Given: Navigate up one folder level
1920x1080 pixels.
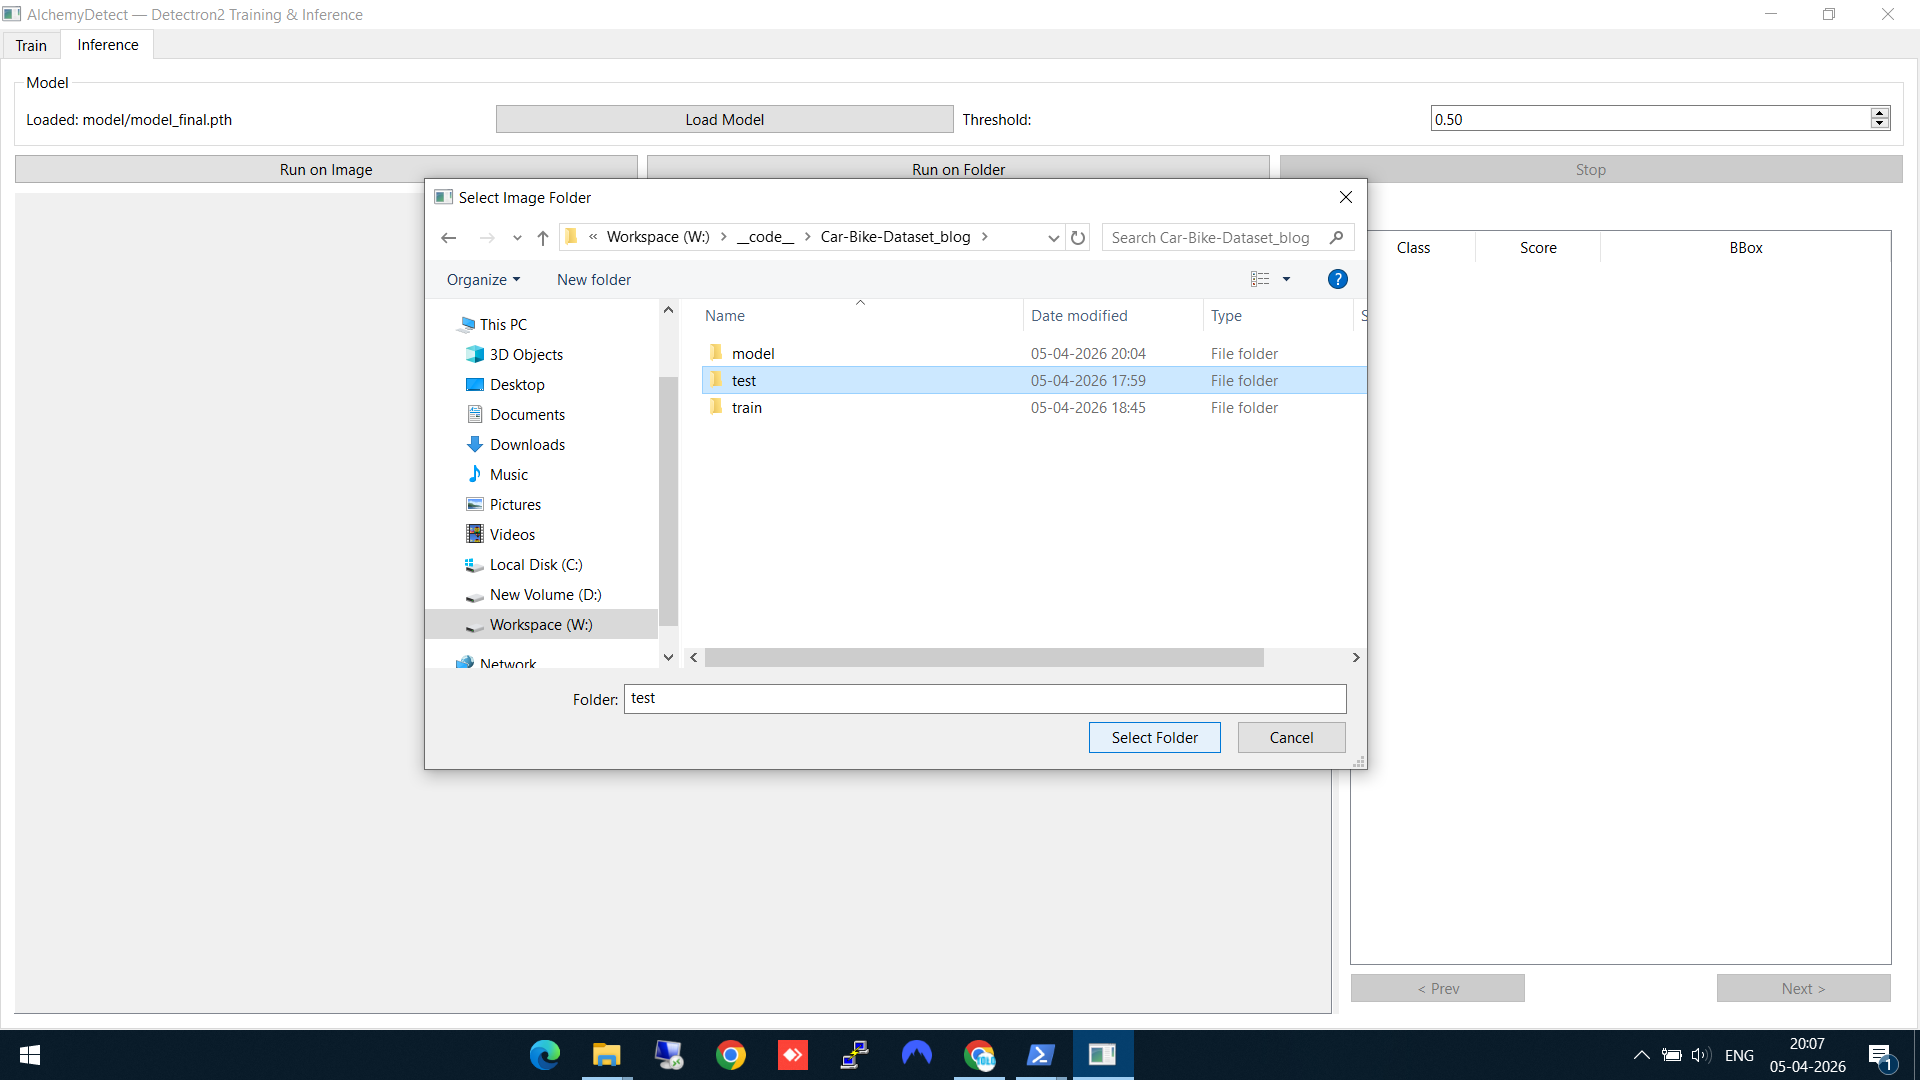Looking at the screenshot, I should [542, 237].
